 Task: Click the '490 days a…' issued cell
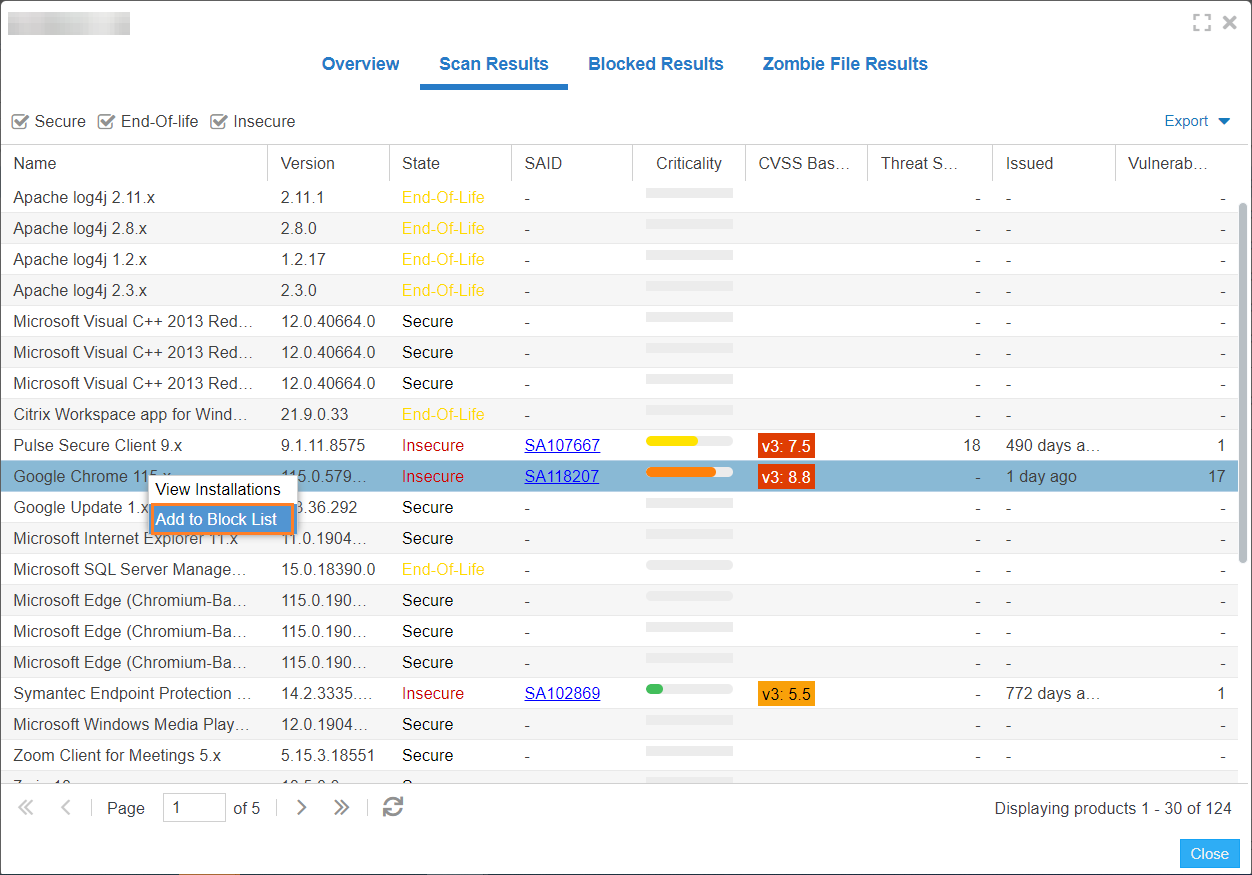point(1053,446)
